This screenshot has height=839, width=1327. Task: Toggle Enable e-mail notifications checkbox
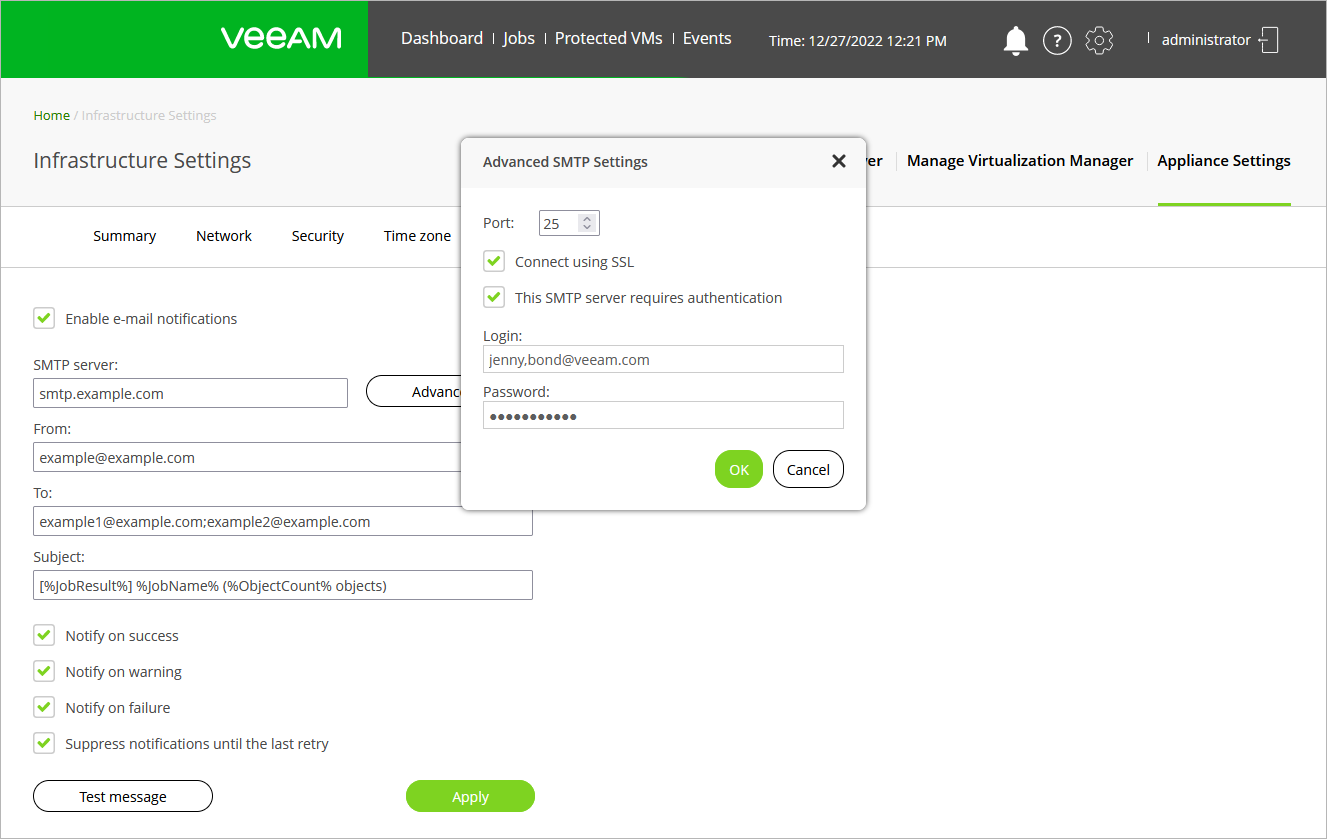click(44, 319)
